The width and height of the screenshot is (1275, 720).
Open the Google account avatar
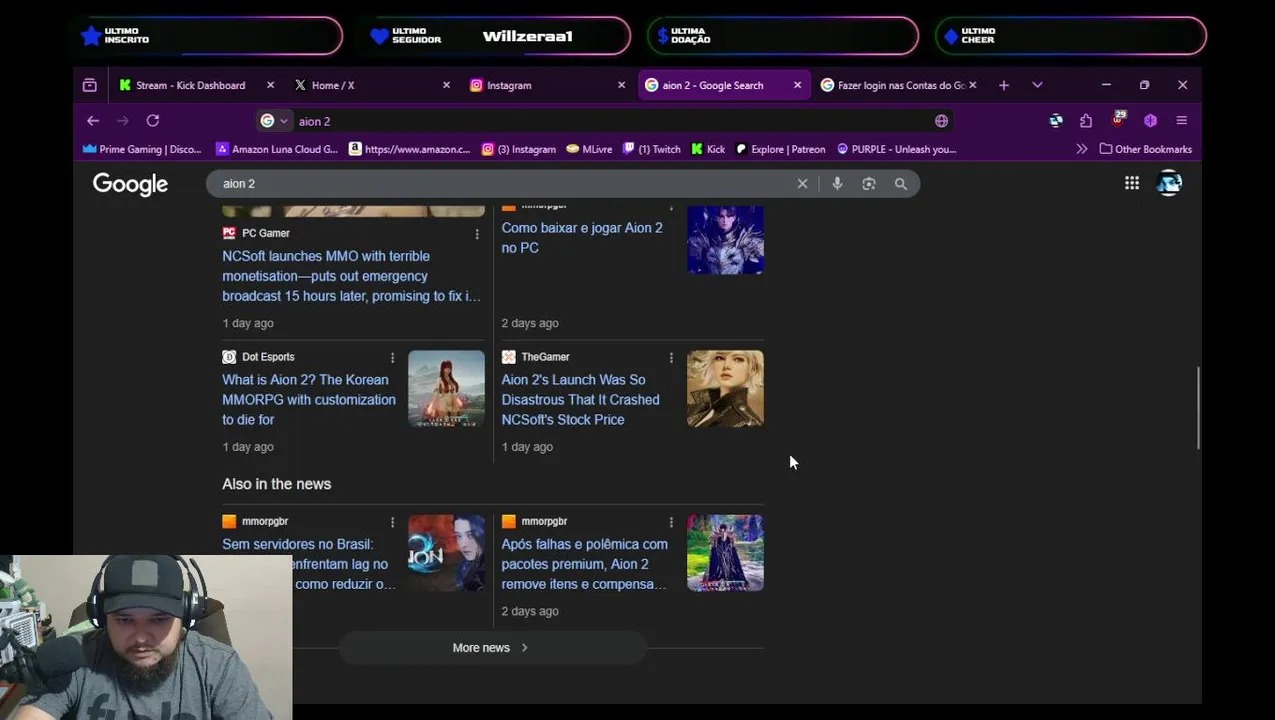[1169, 183]
